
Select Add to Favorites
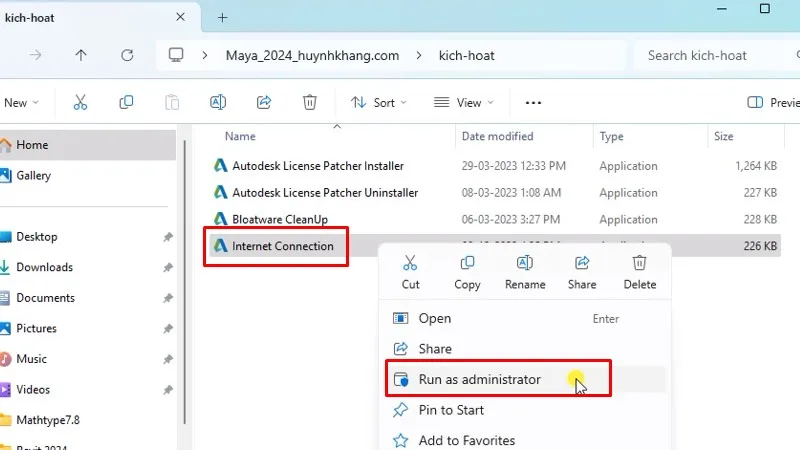[525, 440]
